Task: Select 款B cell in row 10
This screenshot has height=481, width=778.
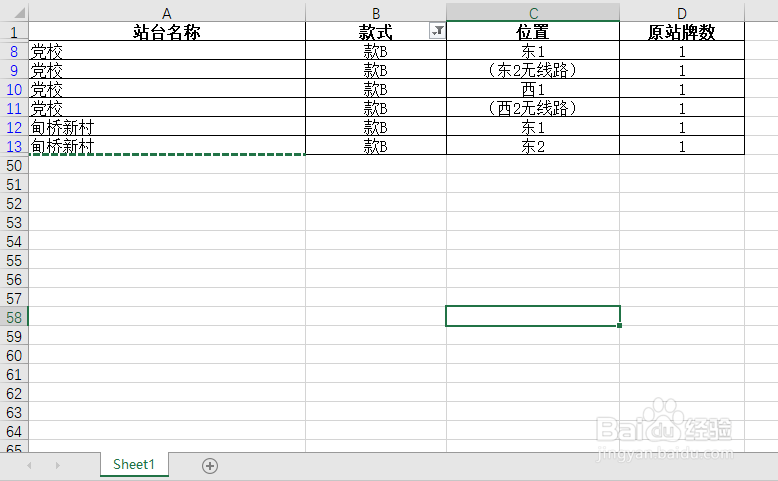Action: click(376, 89)
